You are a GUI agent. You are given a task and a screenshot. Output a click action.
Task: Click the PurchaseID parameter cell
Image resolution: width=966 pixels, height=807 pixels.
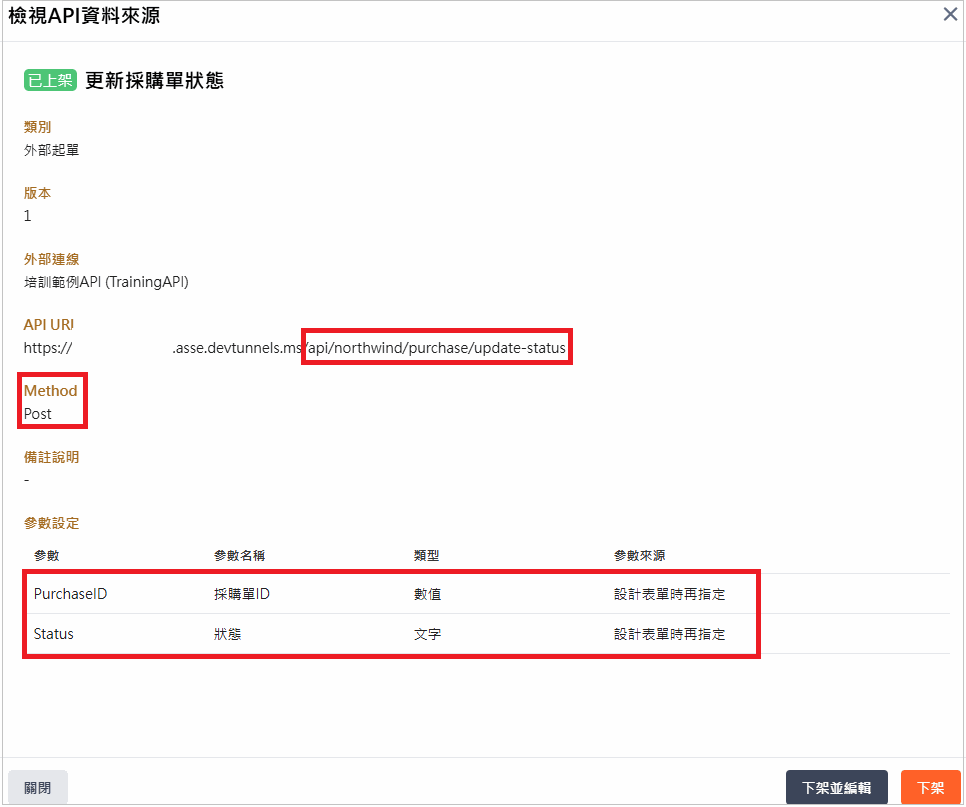pyautogui.click(x=70, y=594)
